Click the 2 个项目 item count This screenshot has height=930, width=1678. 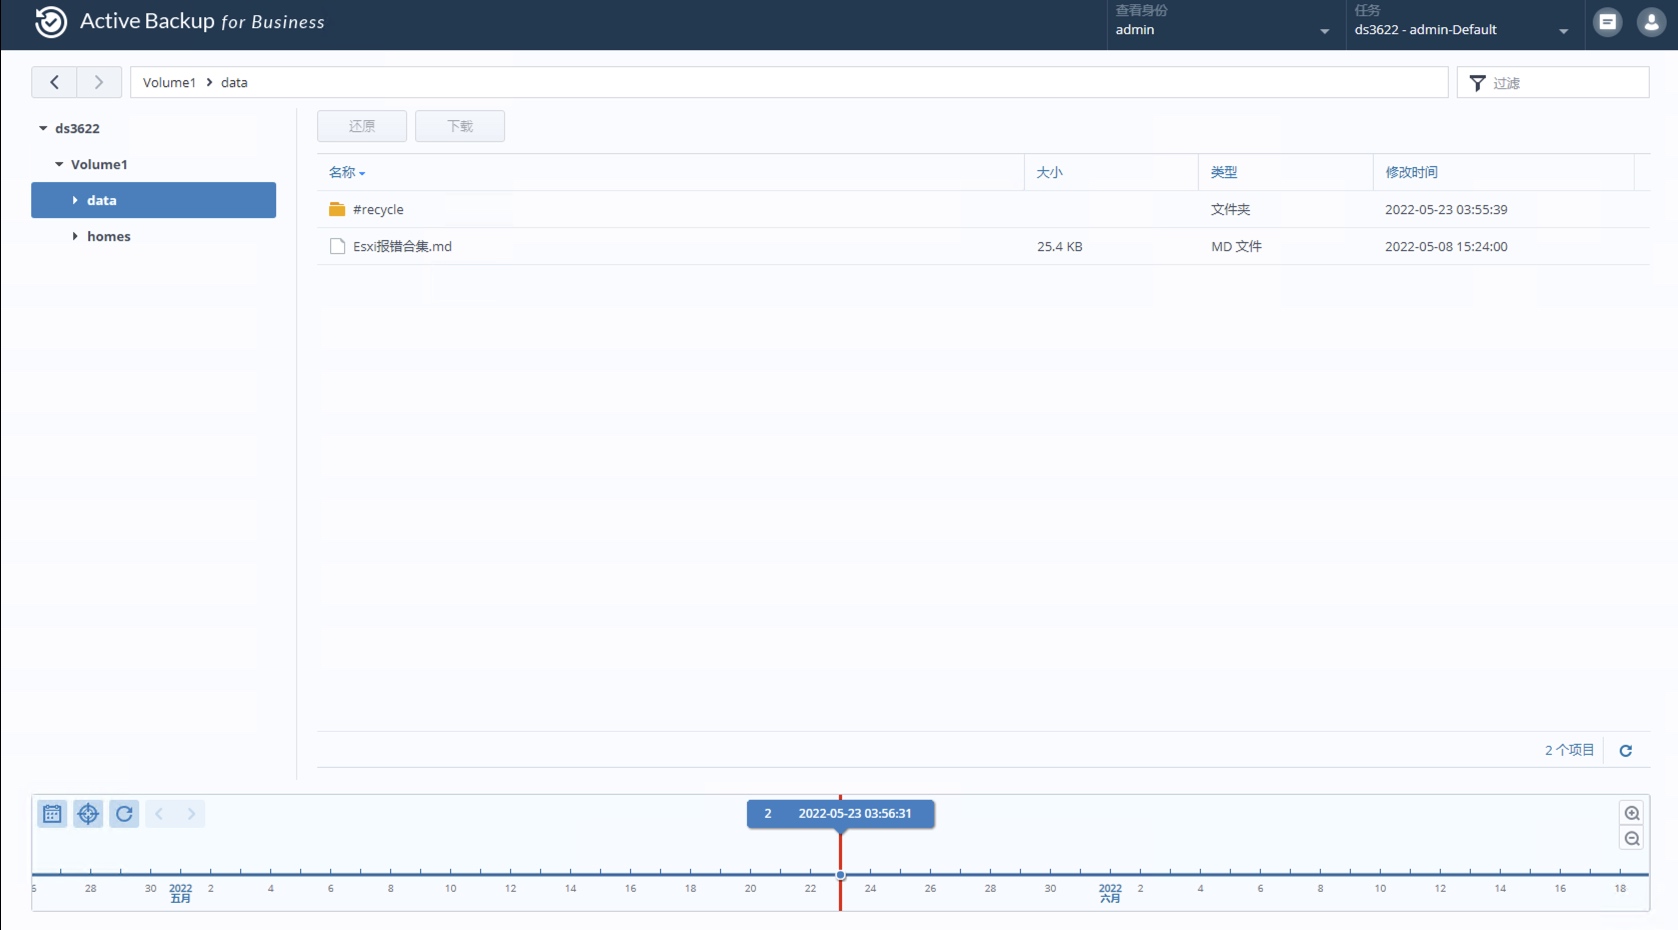[x=1569, y=750]
